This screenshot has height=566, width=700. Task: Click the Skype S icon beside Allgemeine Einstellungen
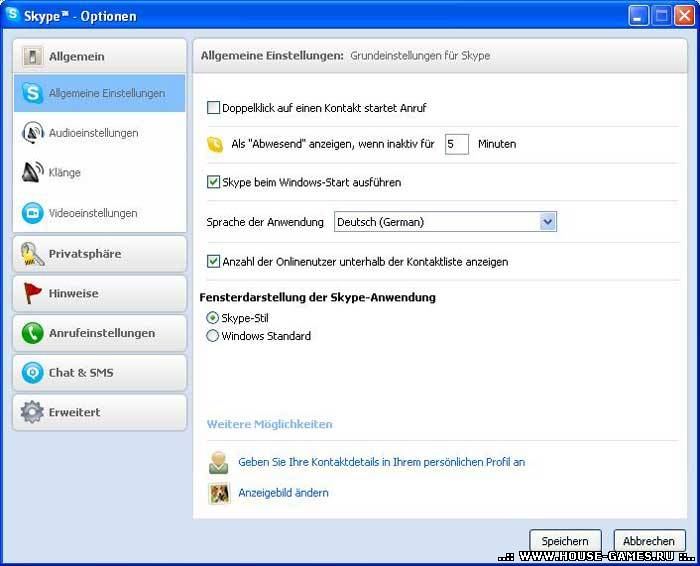33,93
